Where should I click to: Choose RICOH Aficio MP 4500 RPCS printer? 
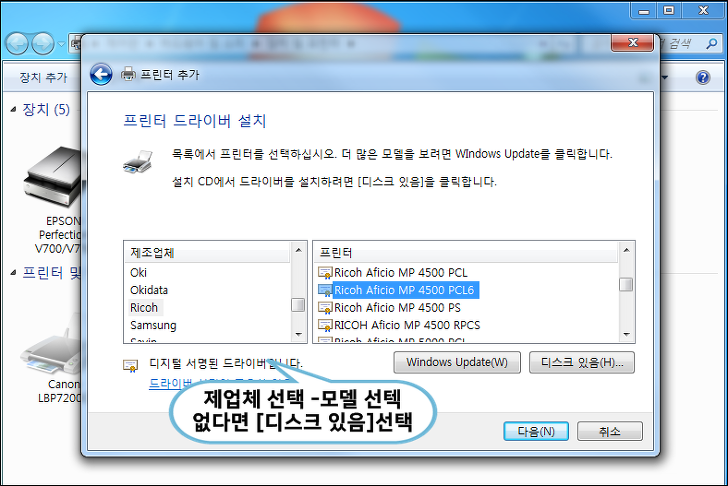[407, 325]
